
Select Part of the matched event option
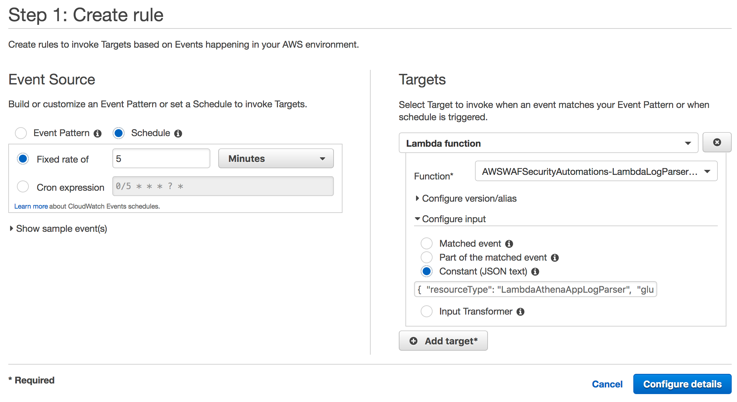pos(426,257)
